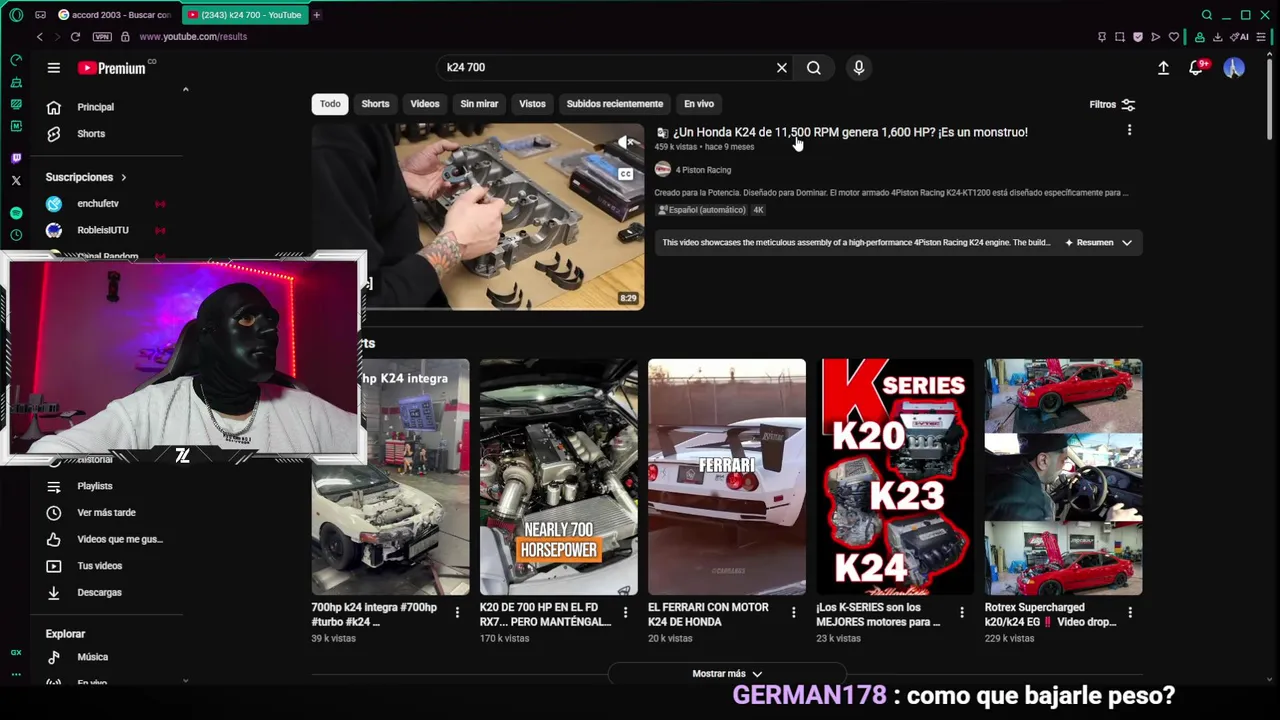Open a new browser tab

click(x=317, y=15)
